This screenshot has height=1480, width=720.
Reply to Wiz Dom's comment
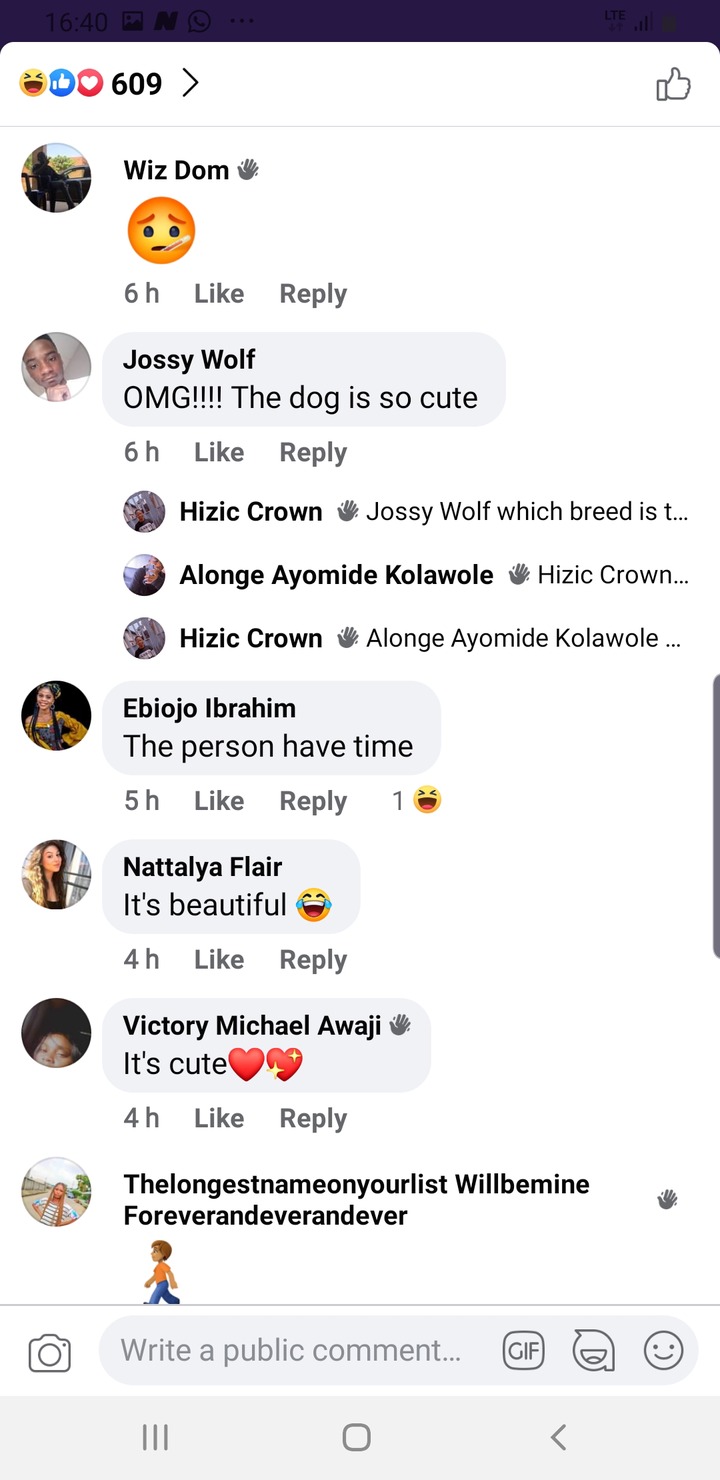313,294
